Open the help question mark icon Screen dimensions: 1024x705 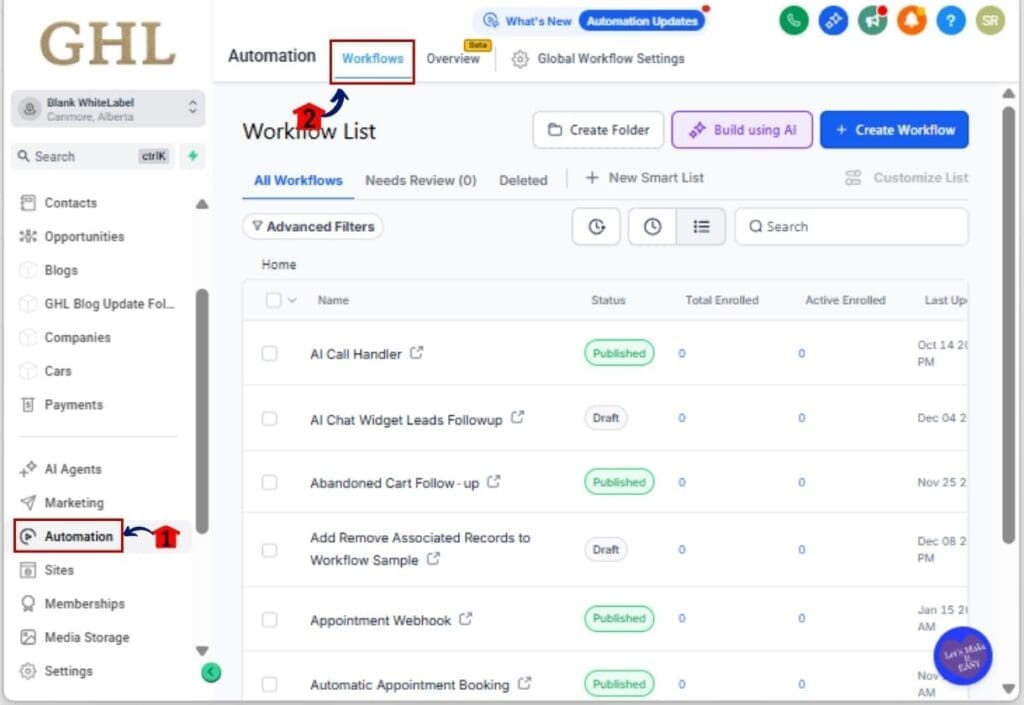pos(950,20)
